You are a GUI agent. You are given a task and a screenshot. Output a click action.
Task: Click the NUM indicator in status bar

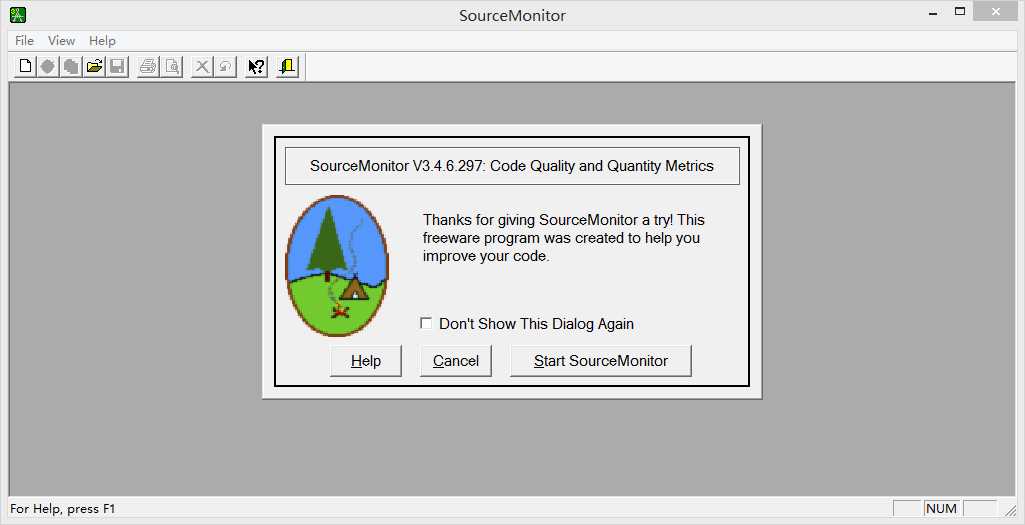click(941, 508)
